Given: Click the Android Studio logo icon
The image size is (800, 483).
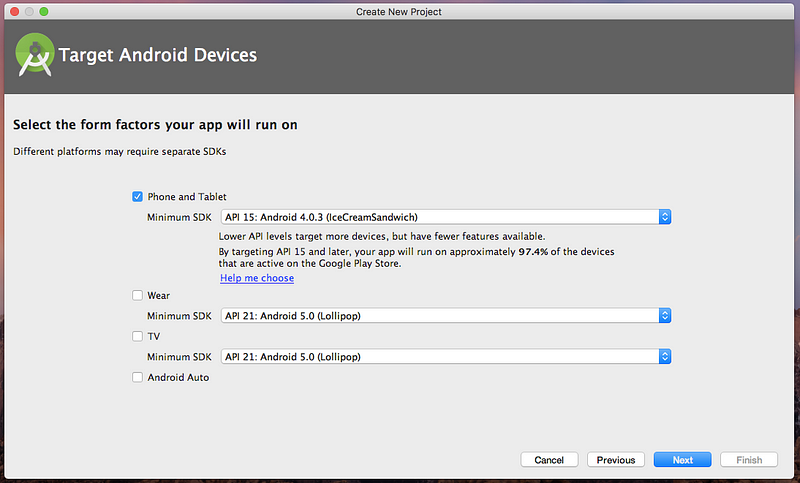Looking at the screenshot, I should (35, 55).
